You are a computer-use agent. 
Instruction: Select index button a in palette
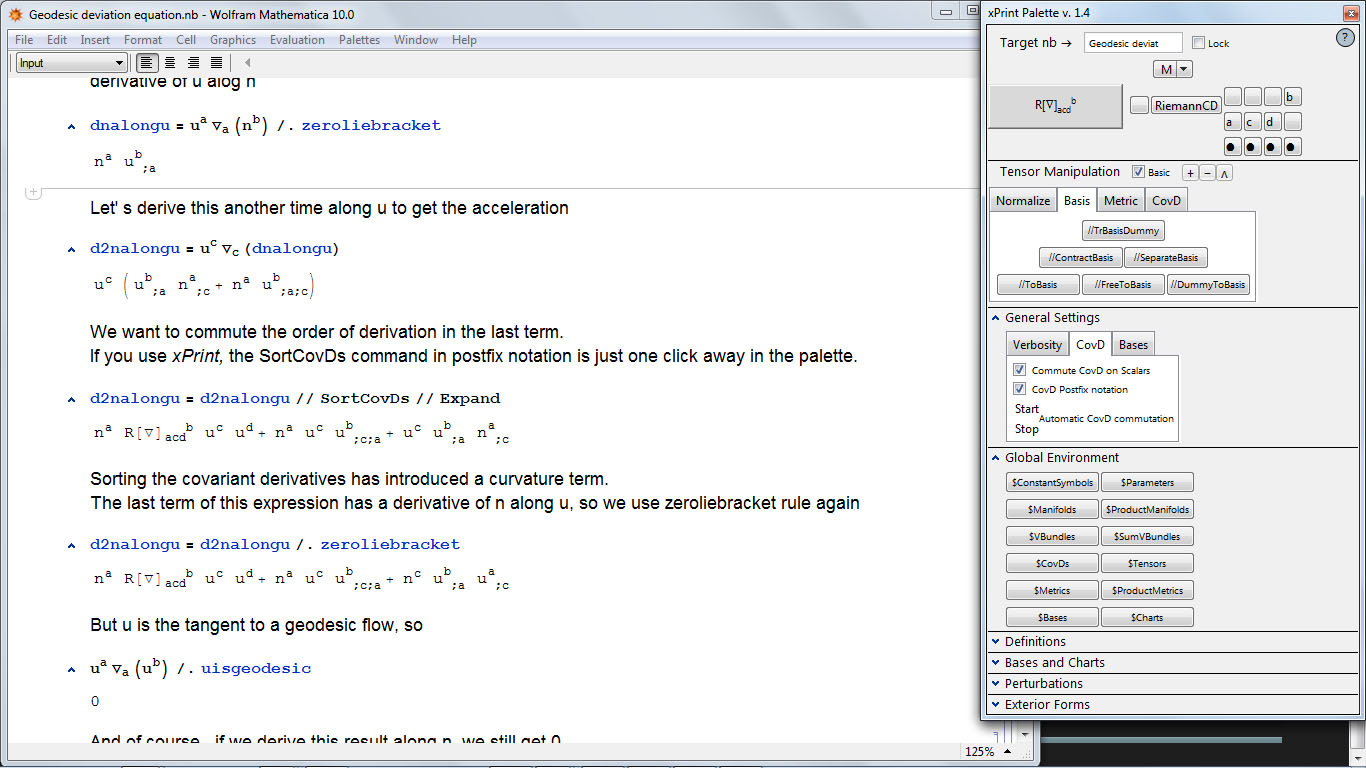[x=1233, y=122]
